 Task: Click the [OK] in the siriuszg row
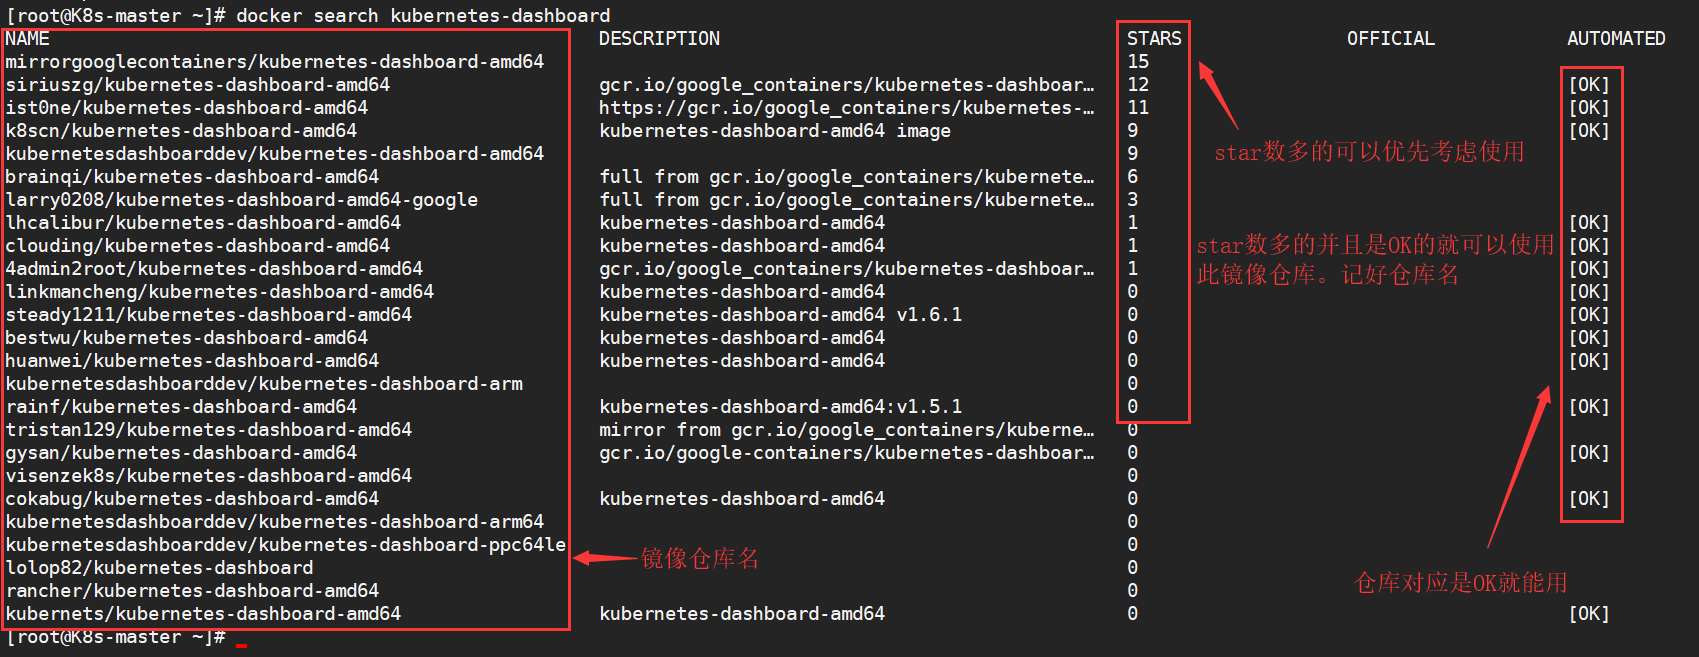coord(1589,85)
